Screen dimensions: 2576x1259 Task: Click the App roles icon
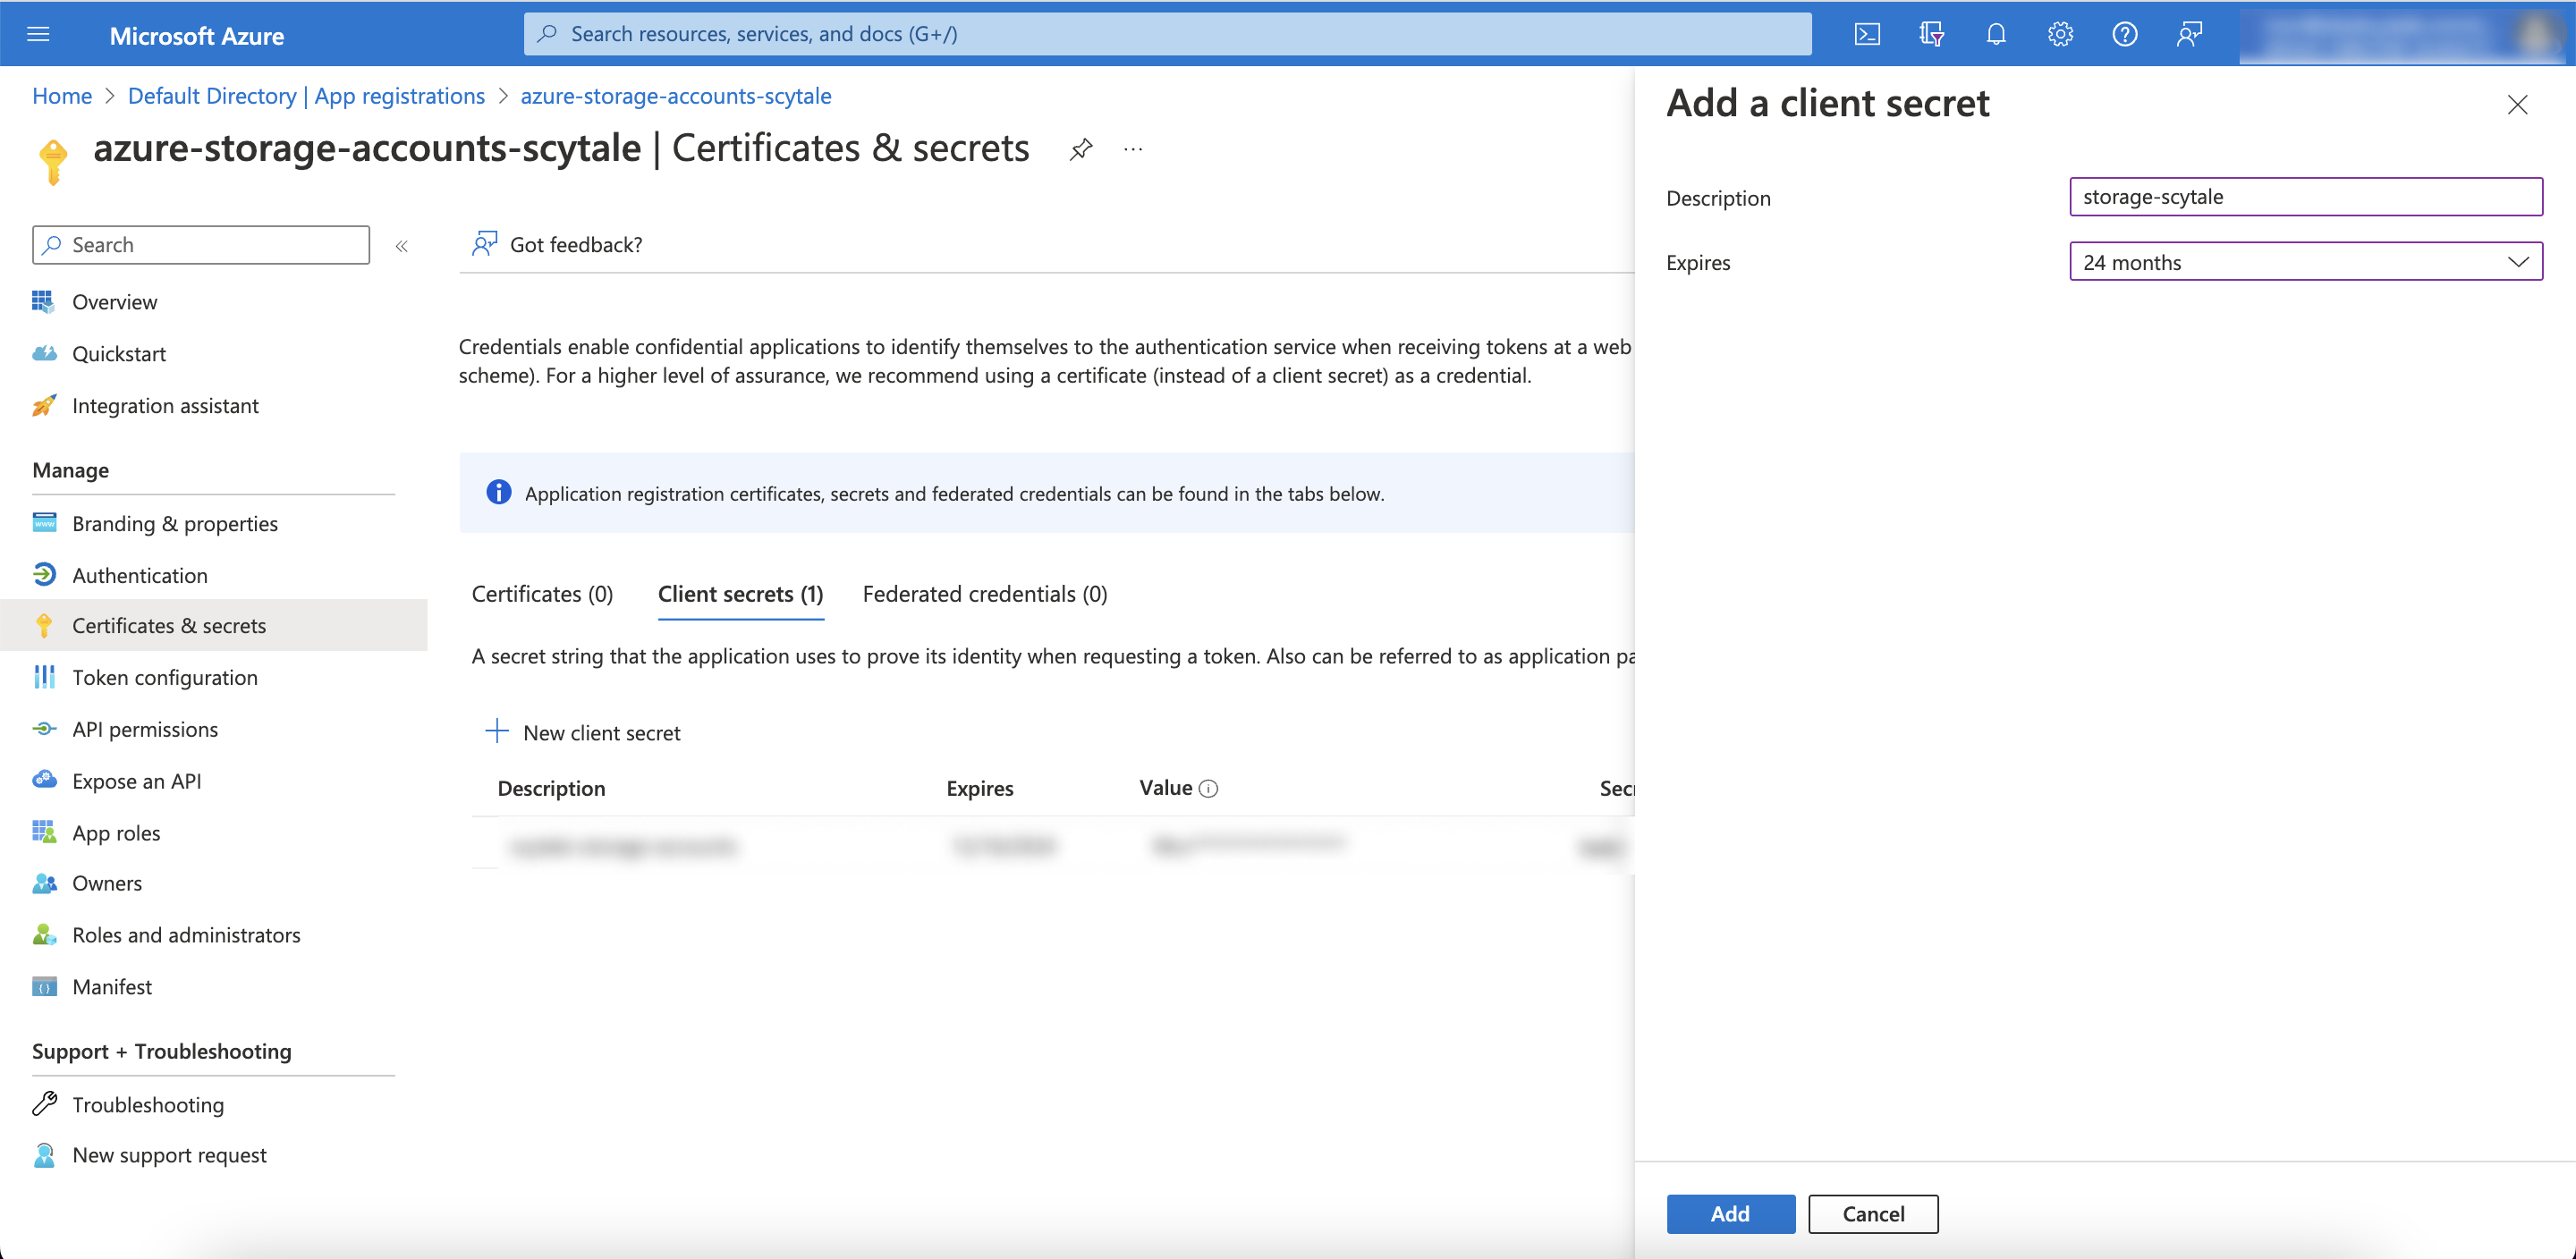44,832
